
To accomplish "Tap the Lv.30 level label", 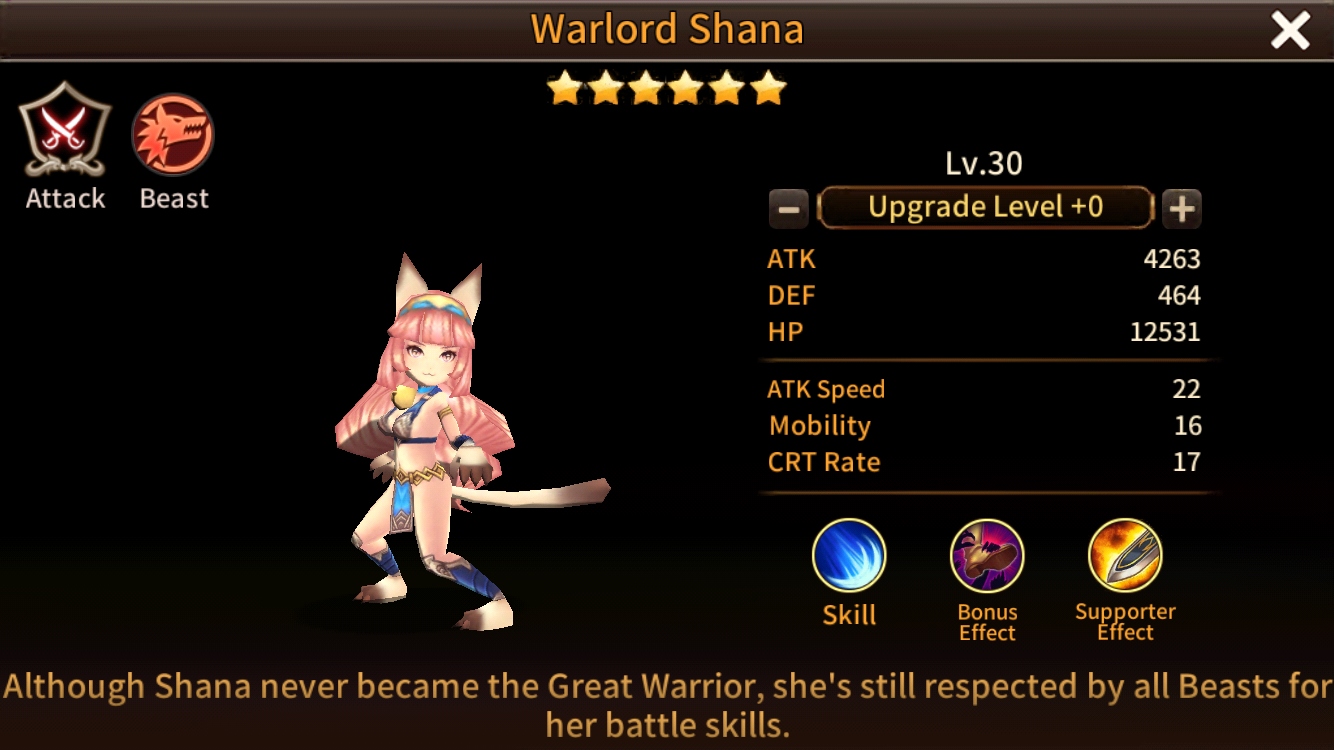I will (x=984, y=163).
